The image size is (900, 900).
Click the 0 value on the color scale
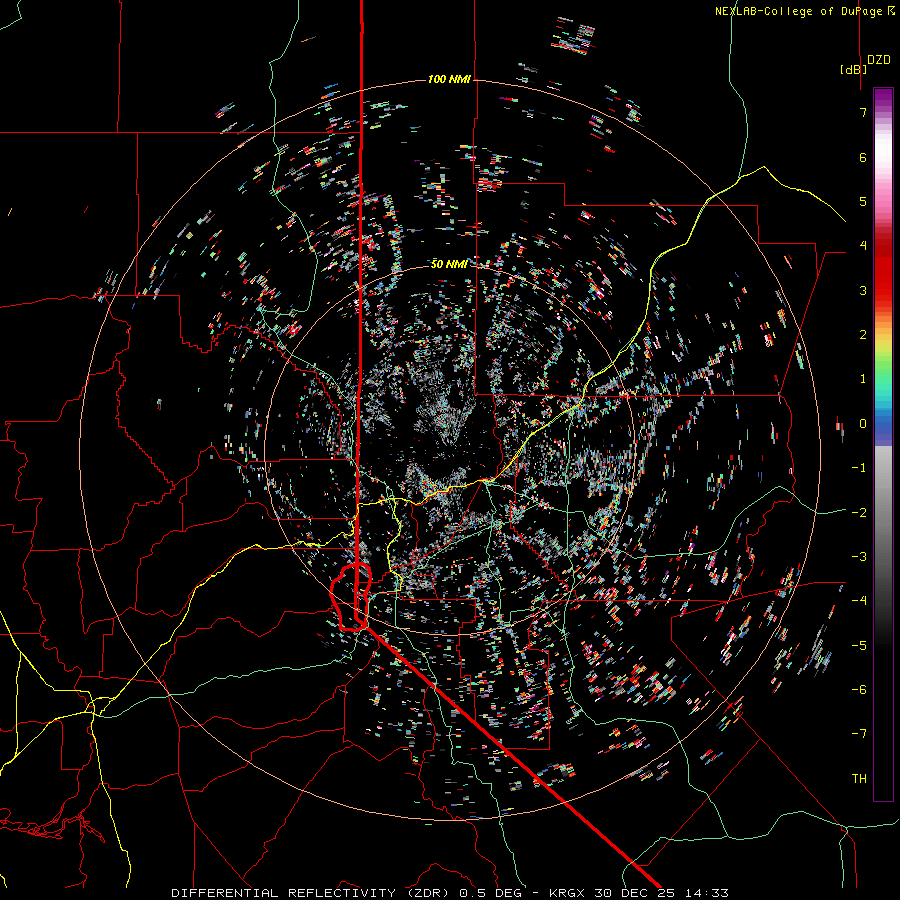[x=863, y=424]
